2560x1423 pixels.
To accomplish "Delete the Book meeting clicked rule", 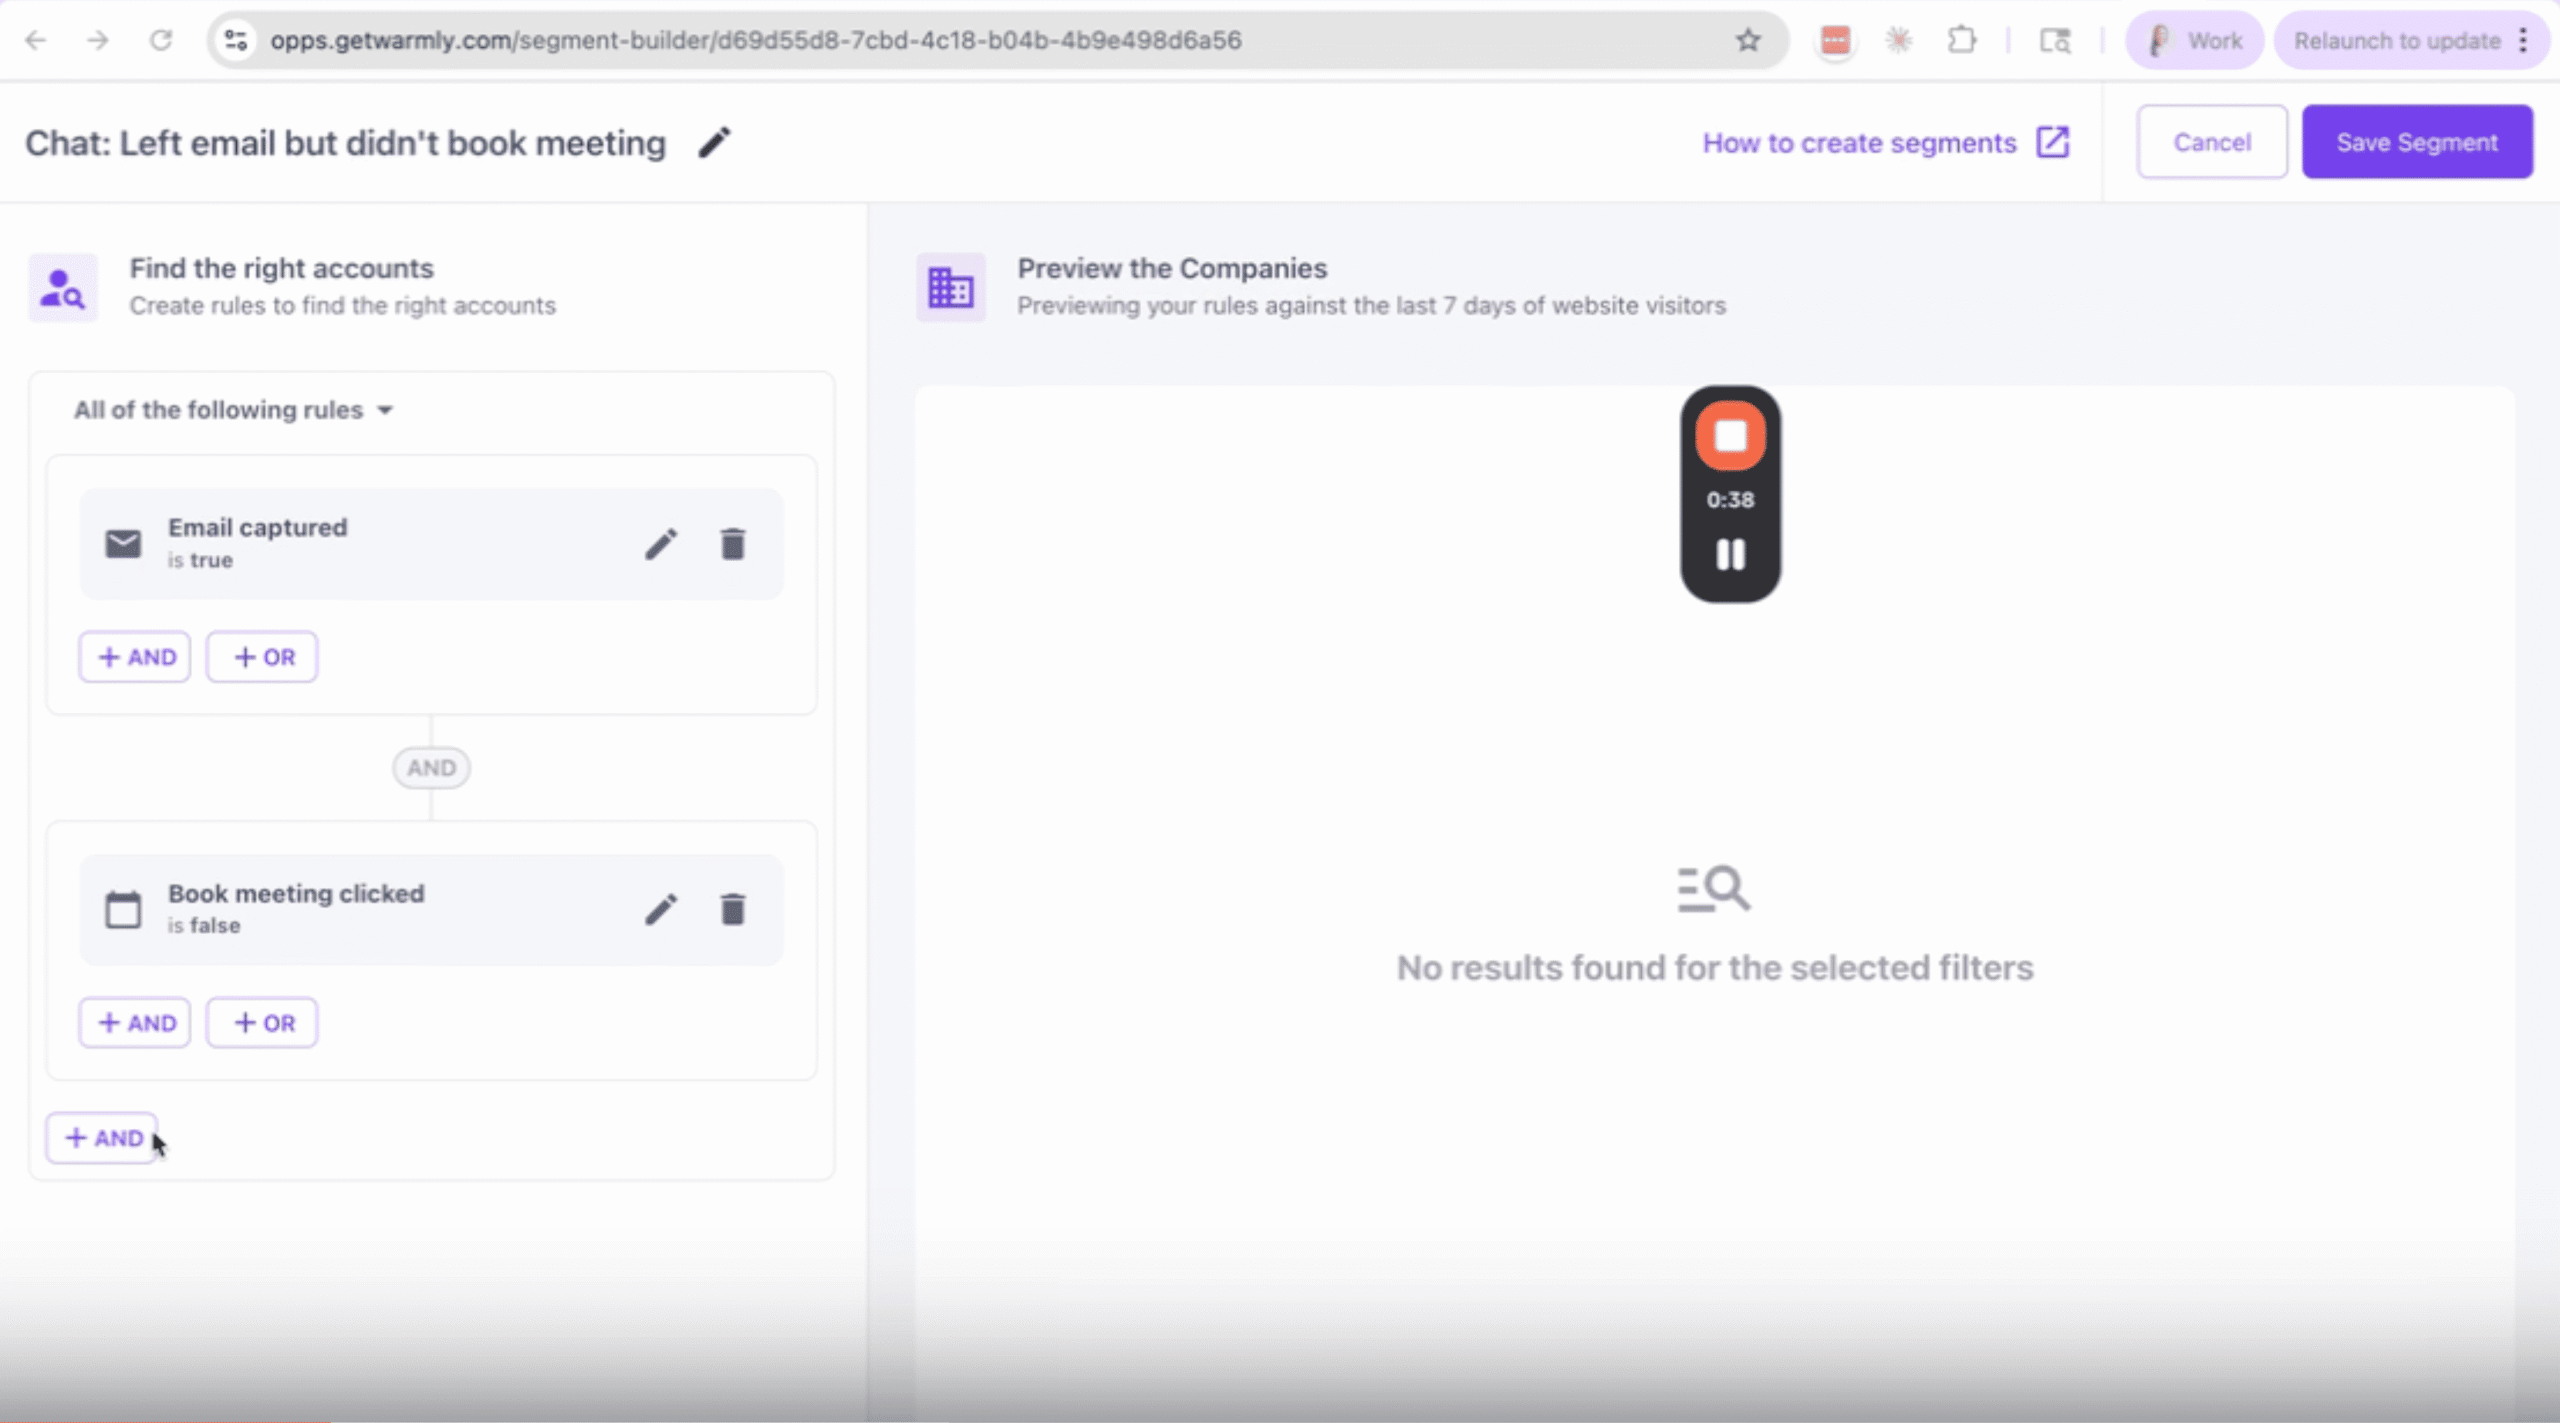I will pos(733,909).
